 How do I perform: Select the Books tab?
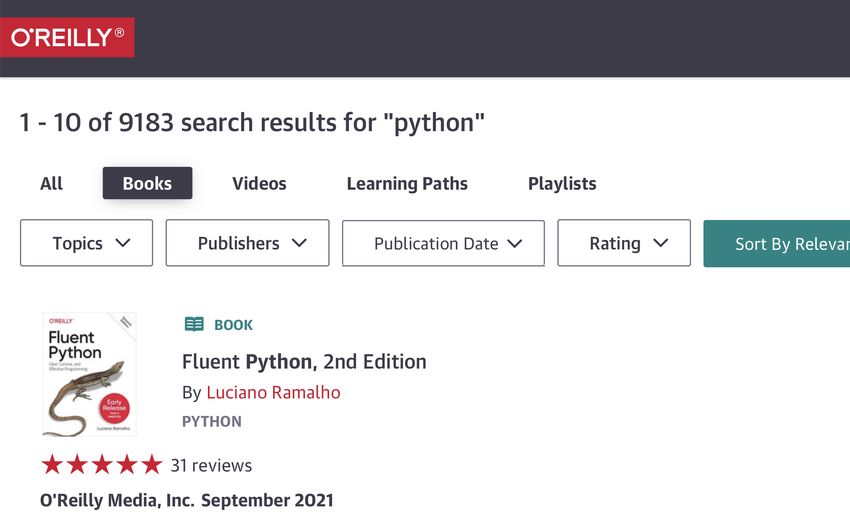(147, 183)
